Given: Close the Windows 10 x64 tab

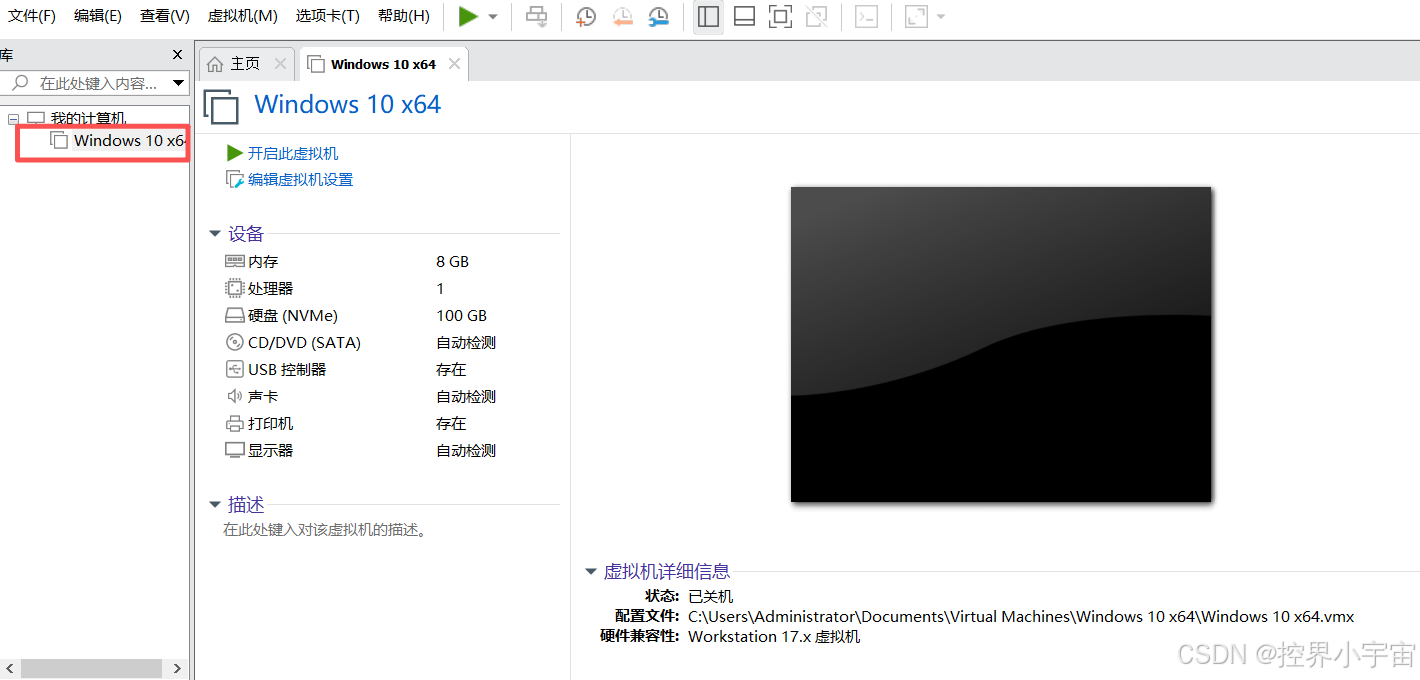Looking at the screenshot, I should [454, 64].
